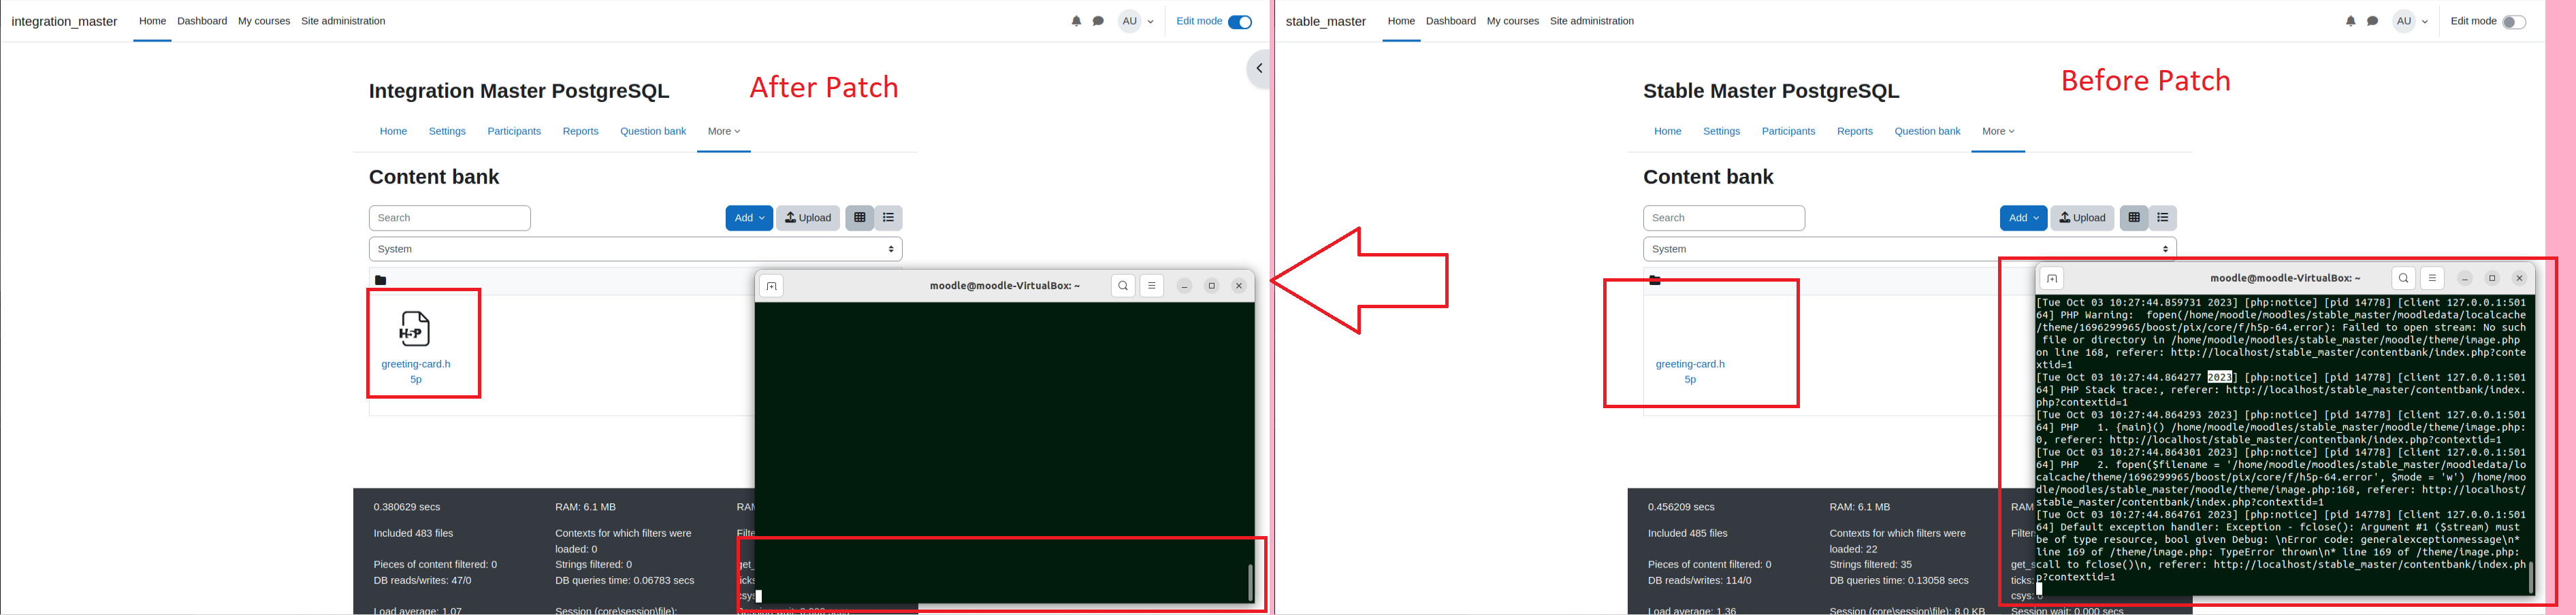Switch to list view in stable_master content bank

pos(2162,218)
